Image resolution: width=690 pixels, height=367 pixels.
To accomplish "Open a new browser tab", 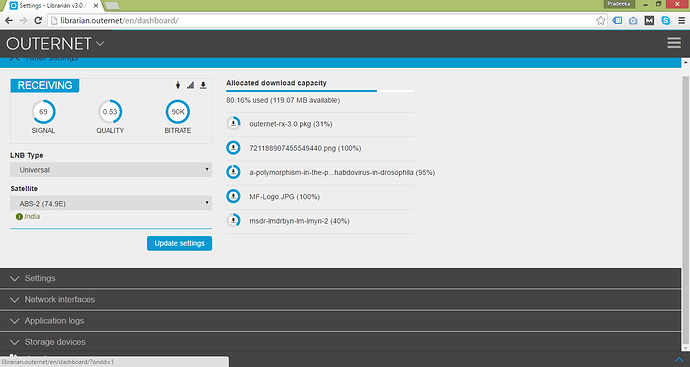I will point(112,5).
